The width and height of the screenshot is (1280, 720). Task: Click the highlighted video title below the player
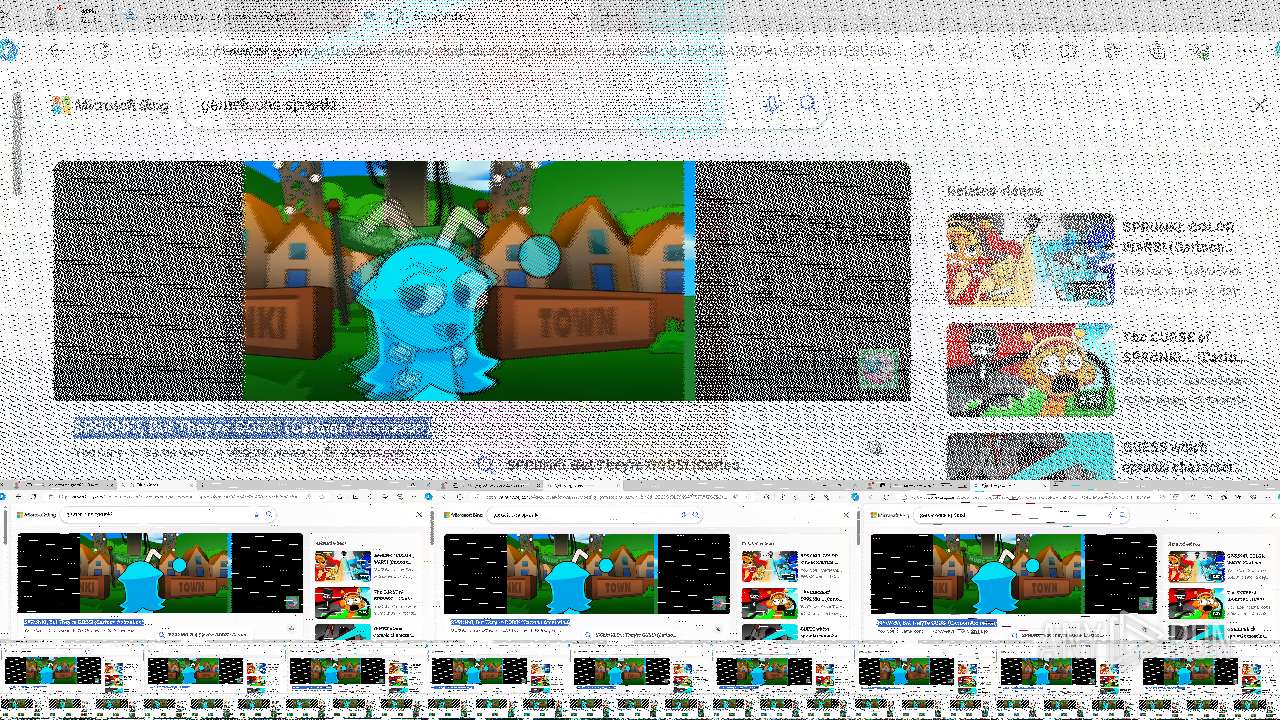253,428
